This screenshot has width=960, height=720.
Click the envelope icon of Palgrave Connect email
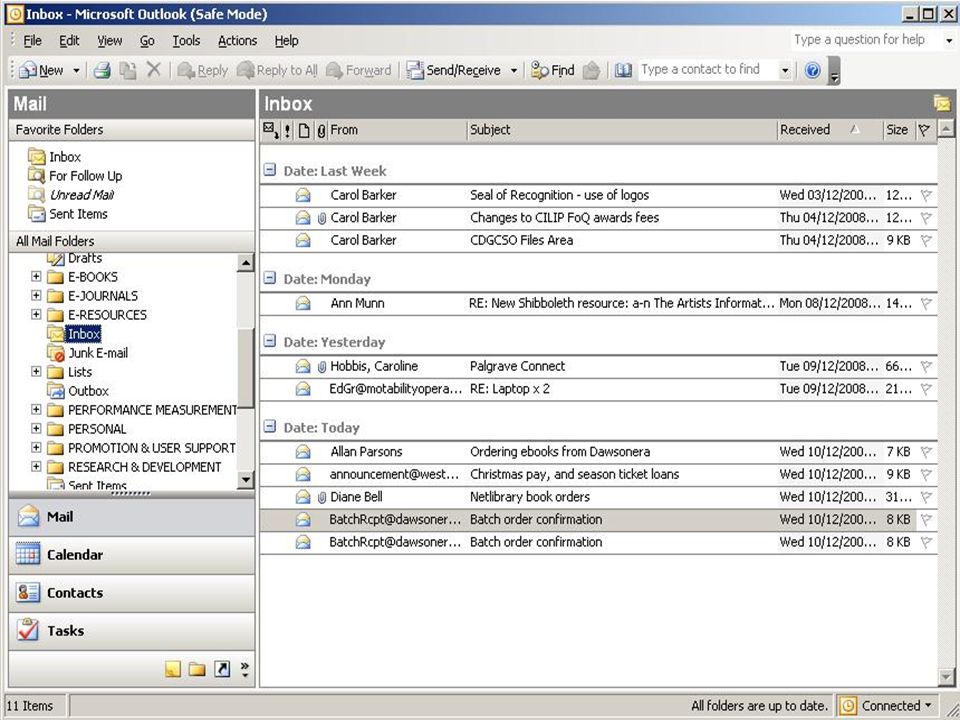click(303, 366)
